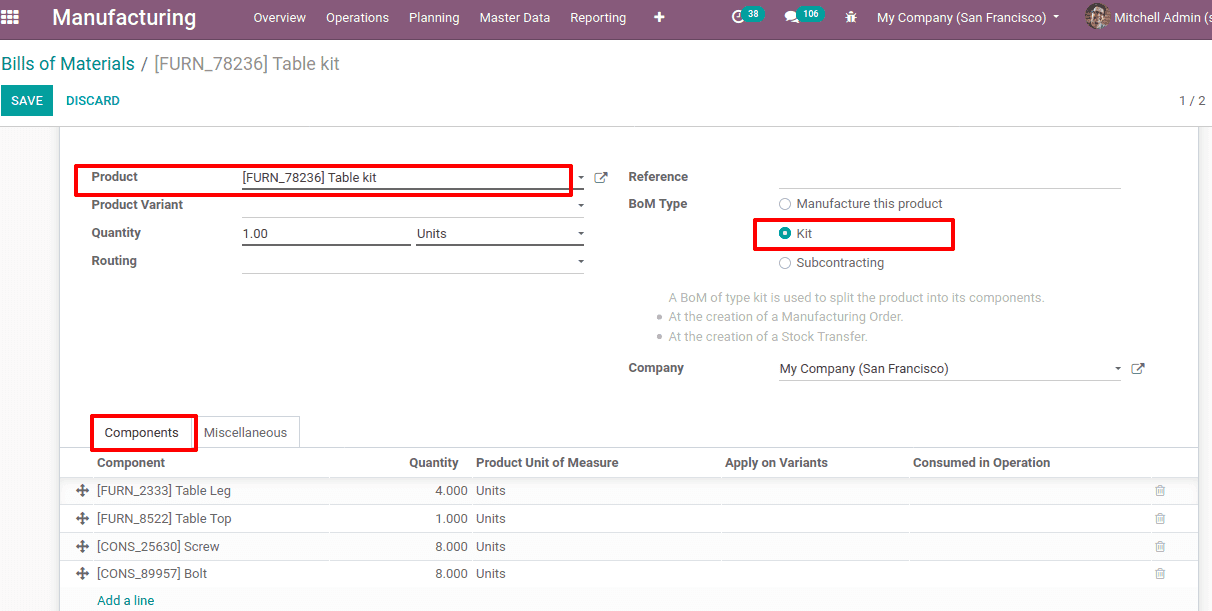Screen dimensions: 1212x611
Task: Click drag handle for Table Leg row
Action: point(83,491)
